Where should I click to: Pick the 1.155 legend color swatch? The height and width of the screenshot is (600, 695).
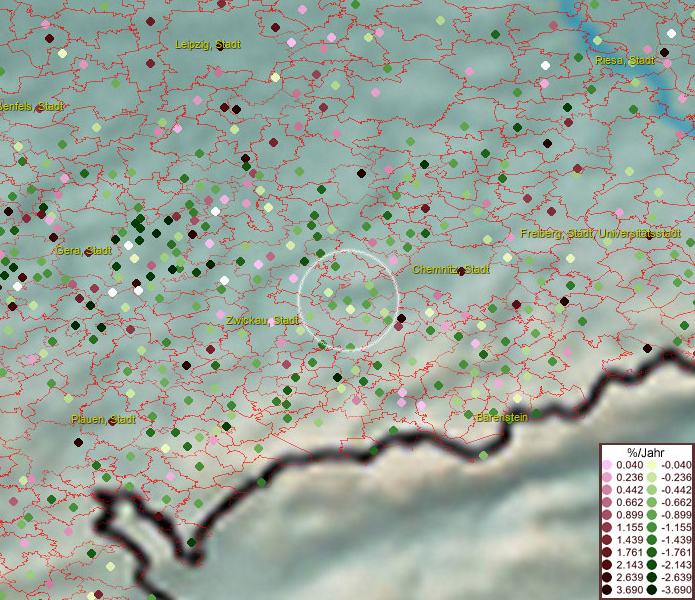(x=607, y=527)
